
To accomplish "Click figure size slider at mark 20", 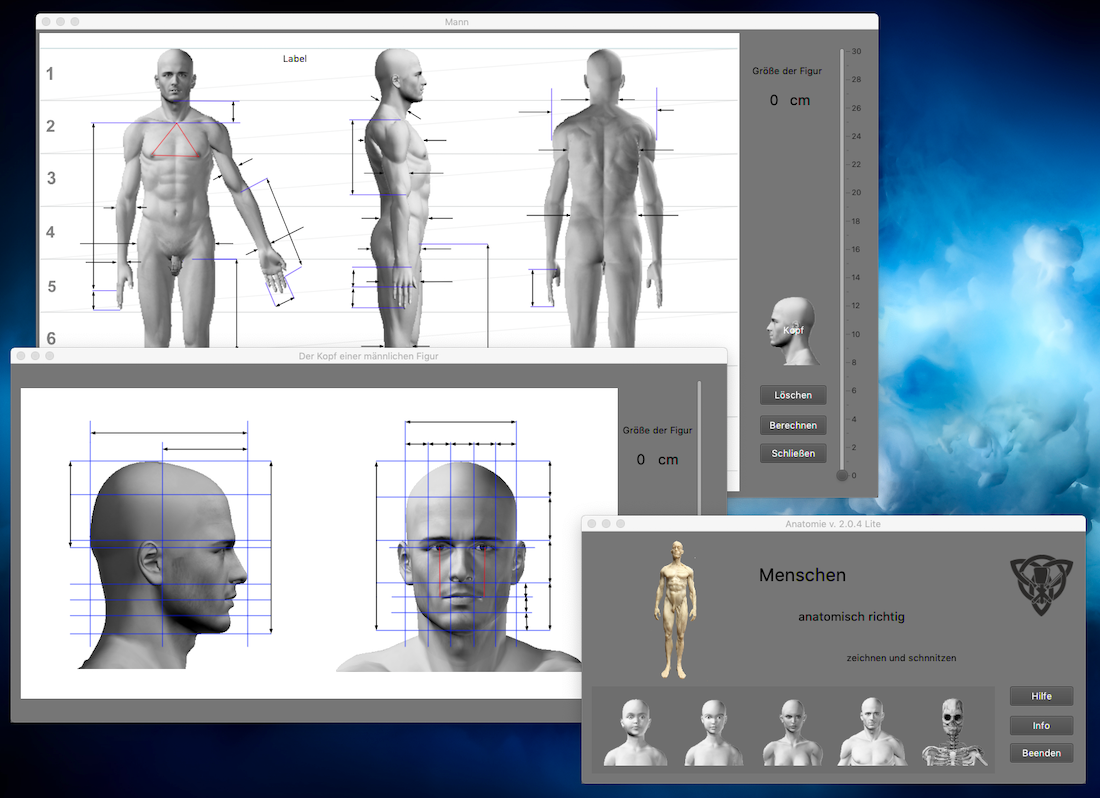I will pyautogui.click(x=842, y=192).
